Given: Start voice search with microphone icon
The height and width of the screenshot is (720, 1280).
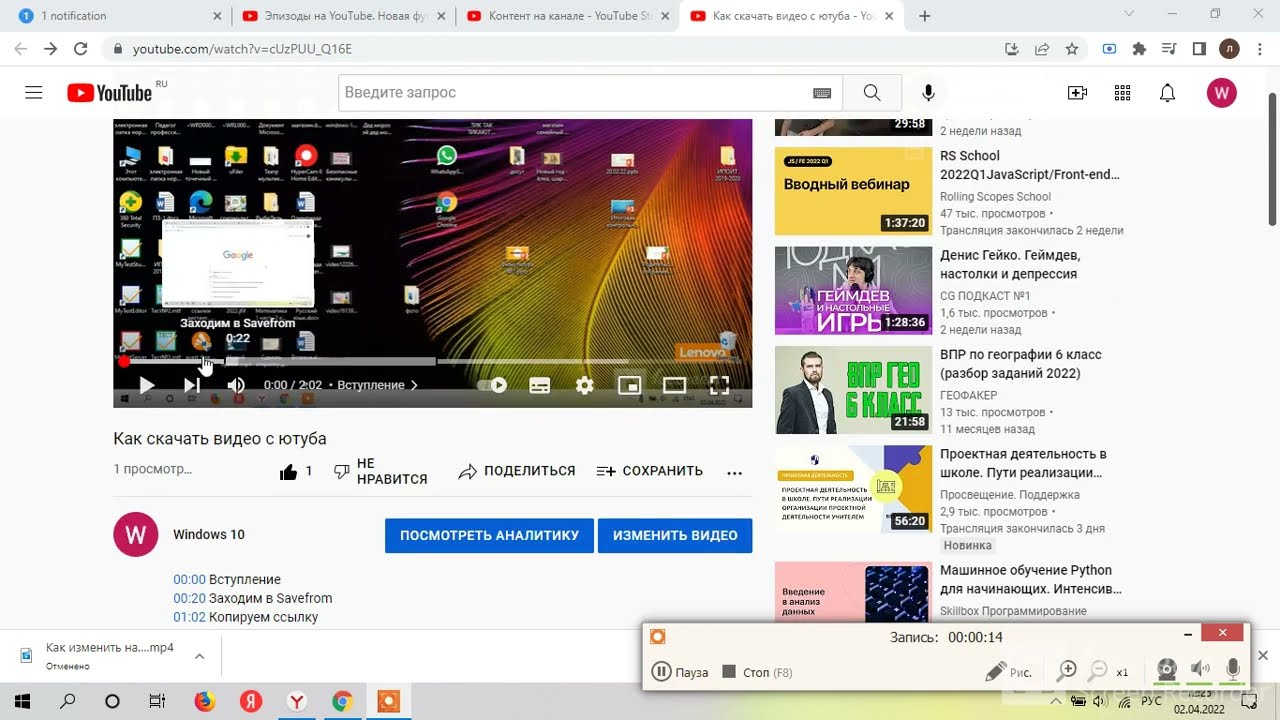Looking at the screenshot, I should [928, 92].
